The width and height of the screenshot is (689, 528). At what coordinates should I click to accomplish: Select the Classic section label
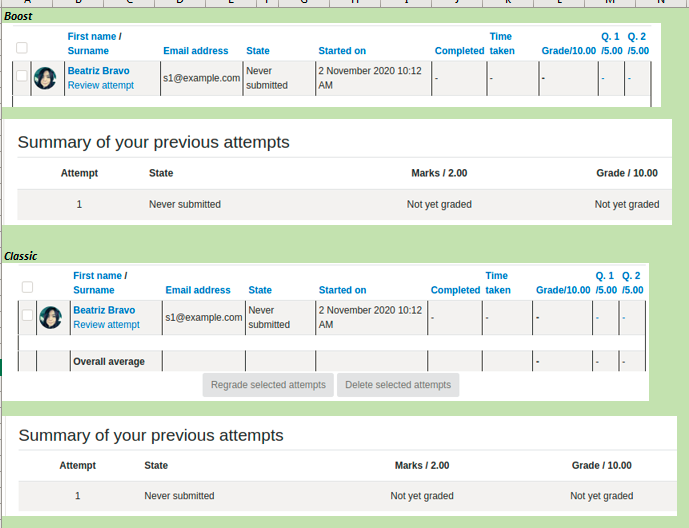point(21,256)
